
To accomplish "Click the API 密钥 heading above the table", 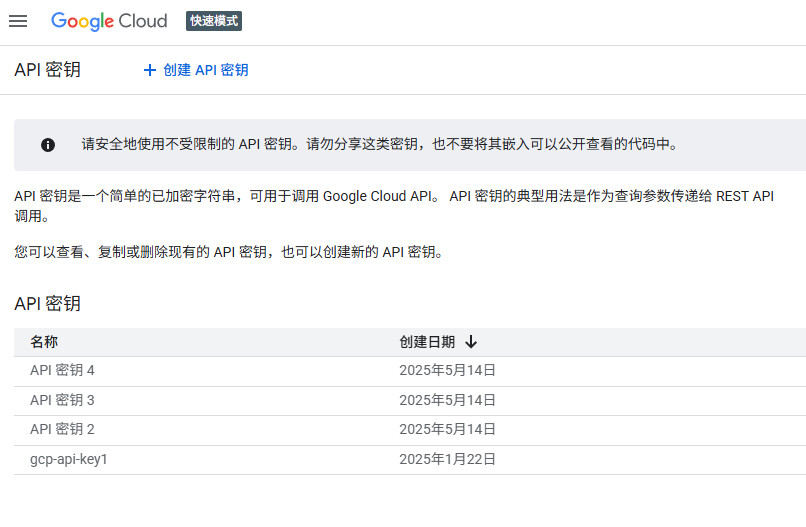I will [x=48, y=303].
